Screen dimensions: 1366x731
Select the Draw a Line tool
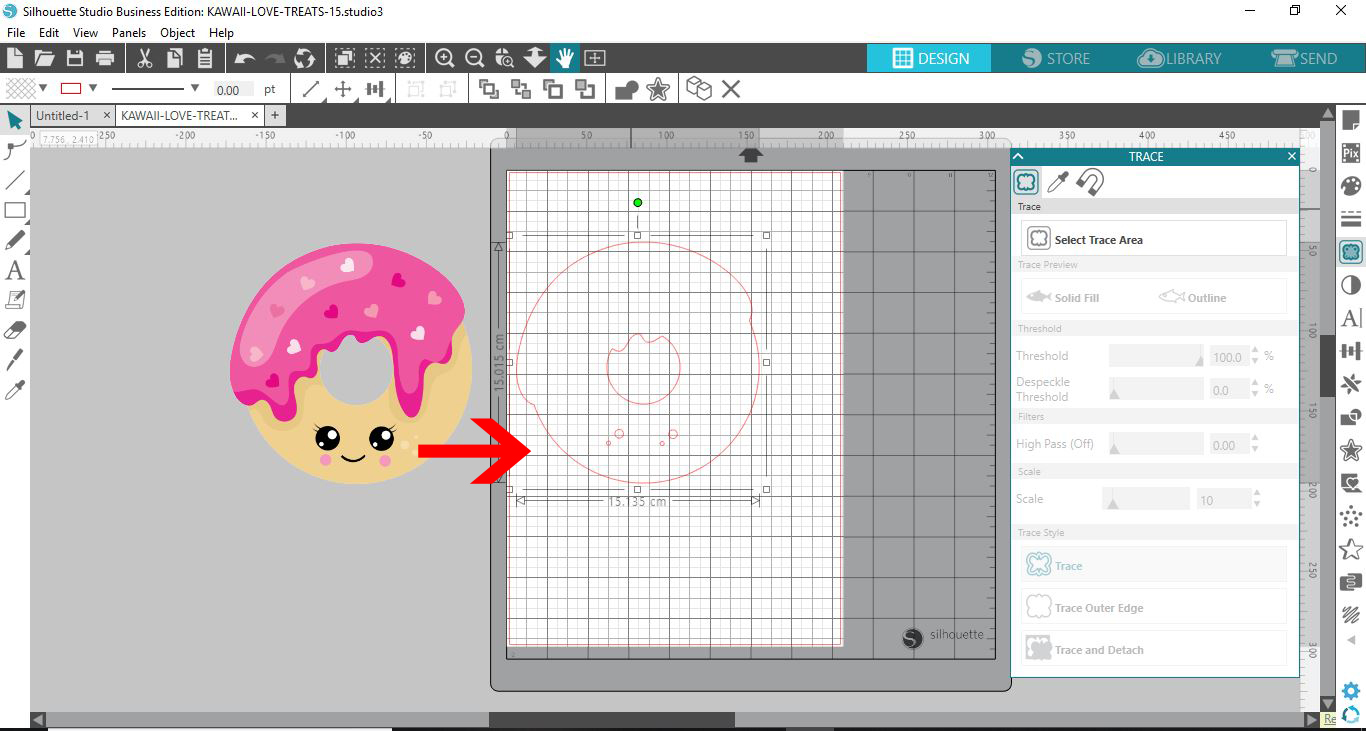point(15,180)
